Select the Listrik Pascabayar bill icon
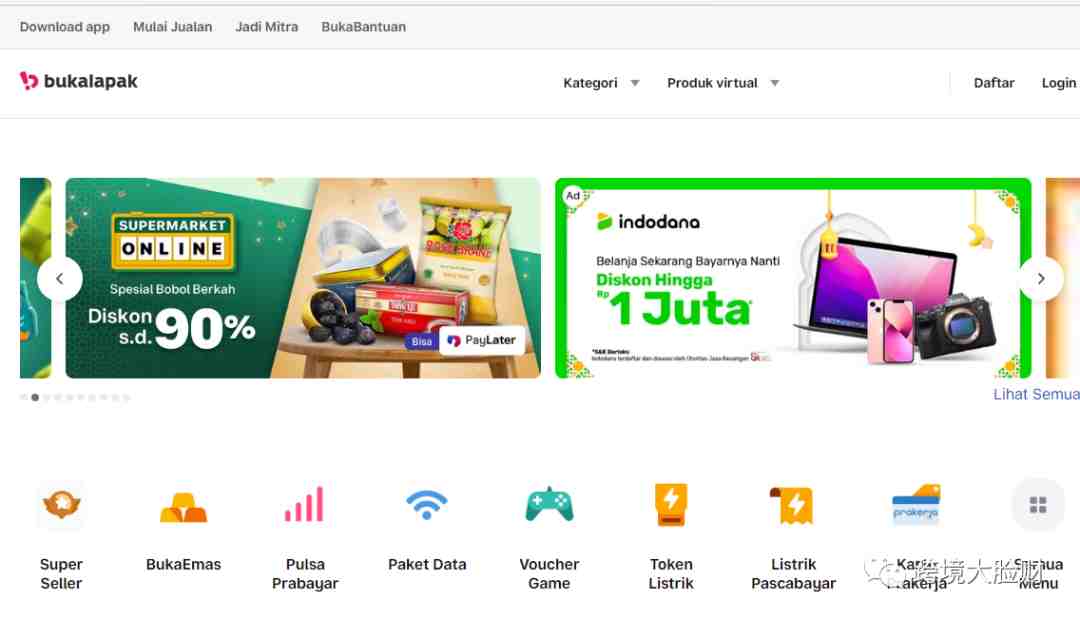 click(793, 505)
